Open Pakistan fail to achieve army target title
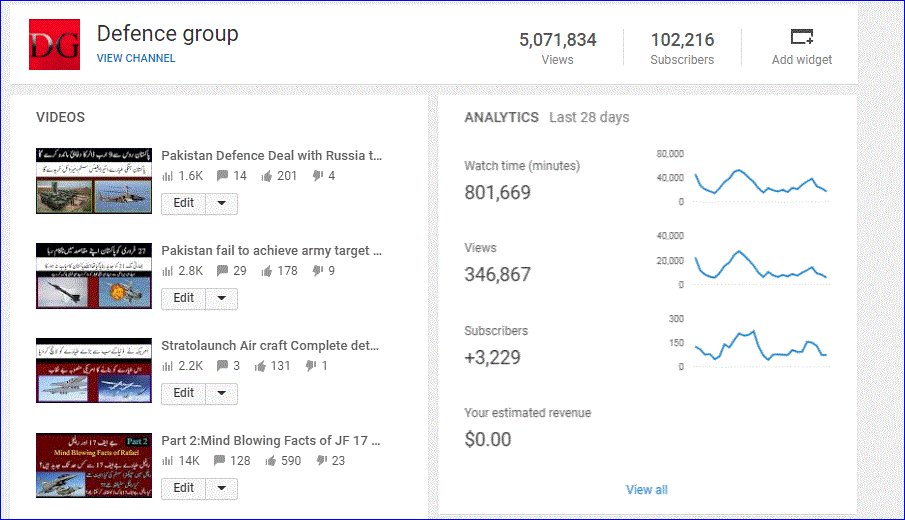The width and height of the screenshot is (905, 520). coord(271,250)
